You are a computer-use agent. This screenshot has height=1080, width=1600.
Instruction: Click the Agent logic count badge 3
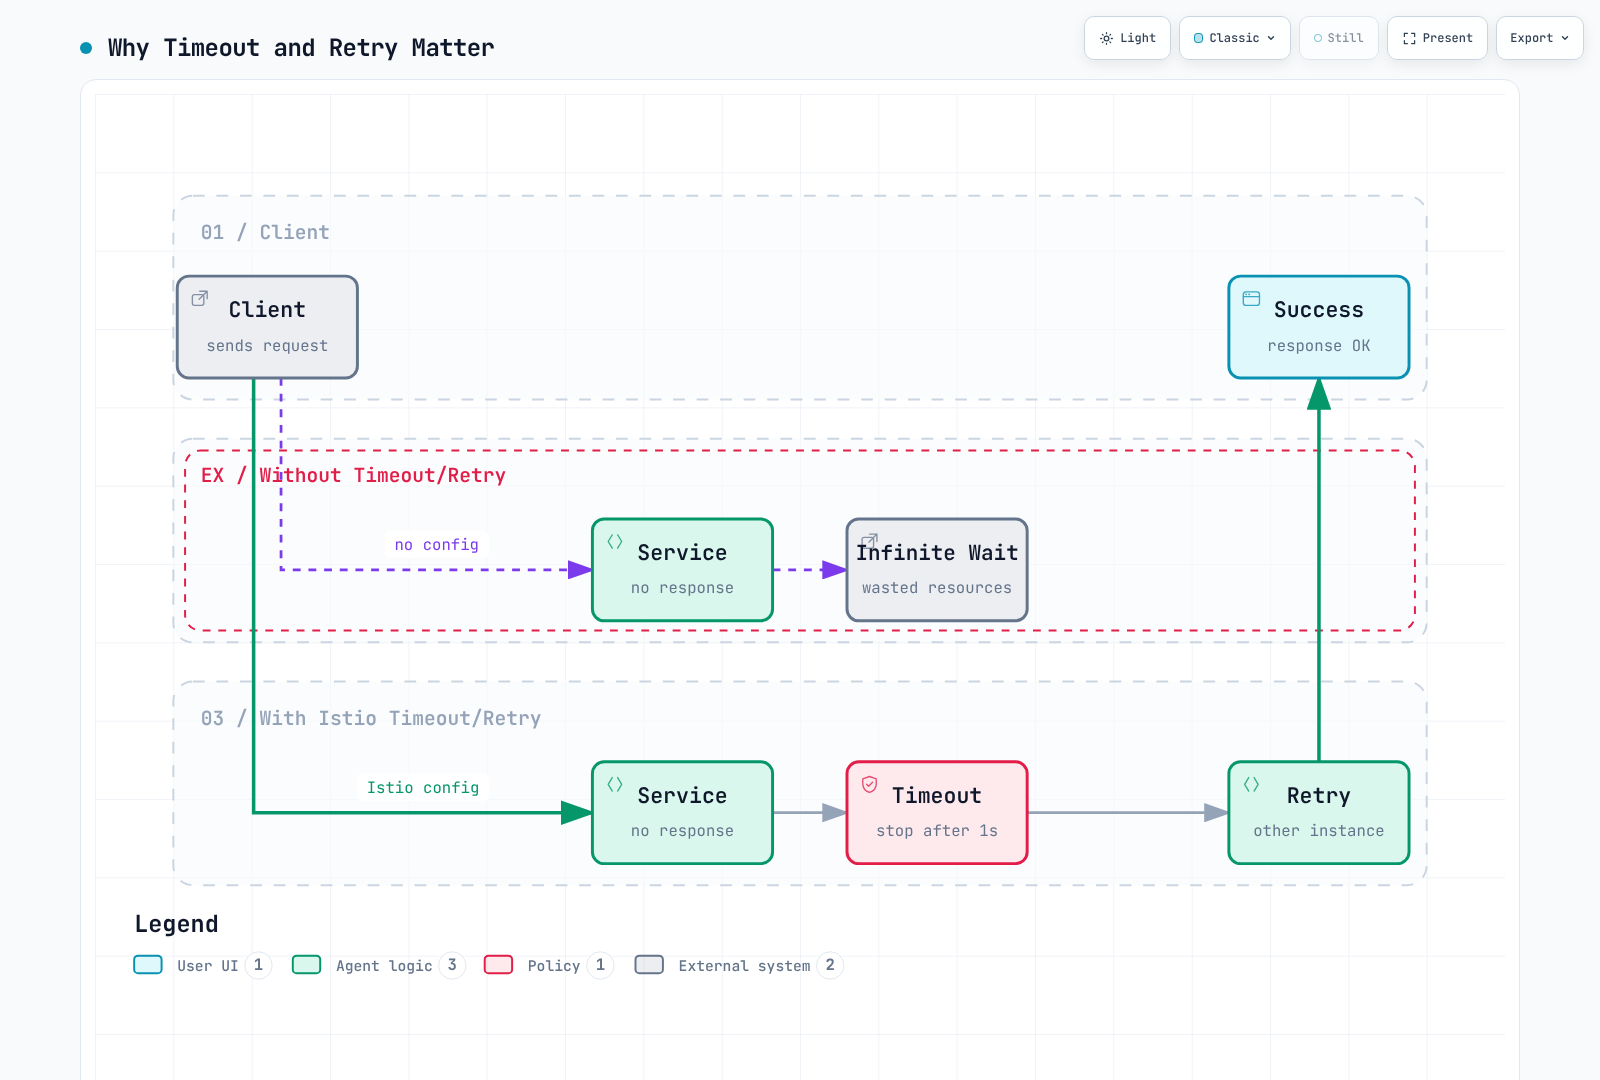point(452,965)
